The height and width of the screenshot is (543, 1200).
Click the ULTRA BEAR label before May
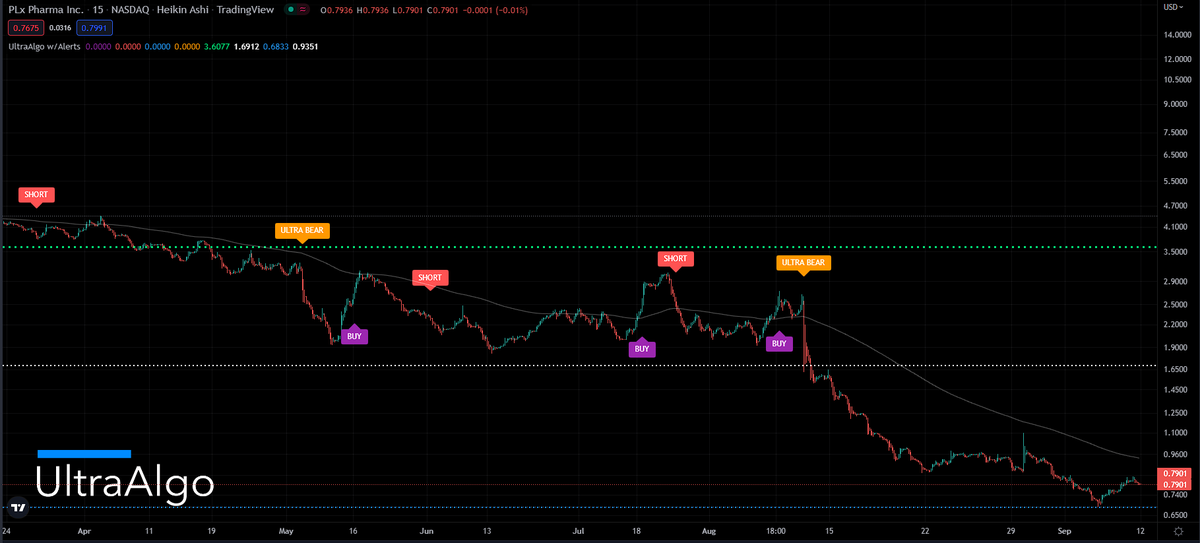pyautogui.click(x=302, y=231)
